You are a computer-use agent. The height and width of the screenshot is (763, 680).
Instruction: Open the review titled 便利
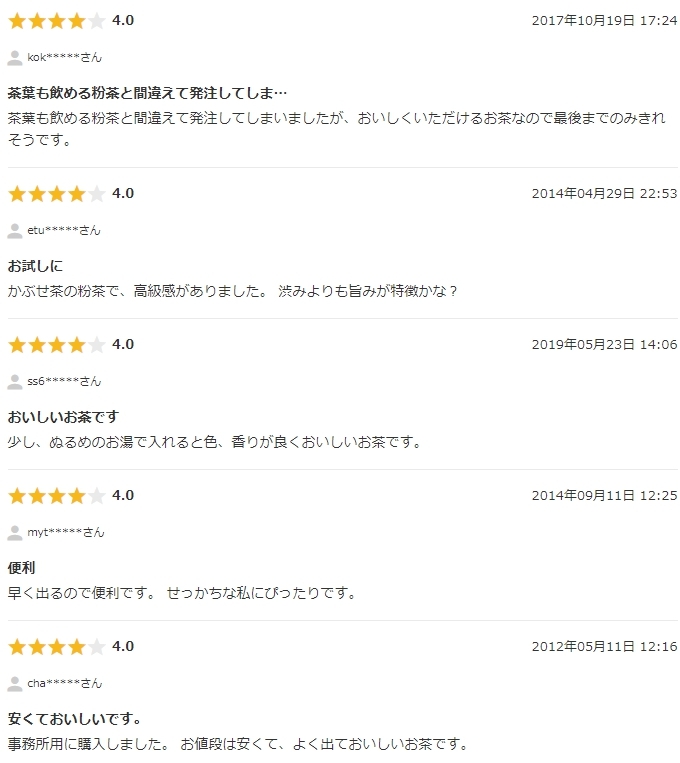click(x=21, y=567)
